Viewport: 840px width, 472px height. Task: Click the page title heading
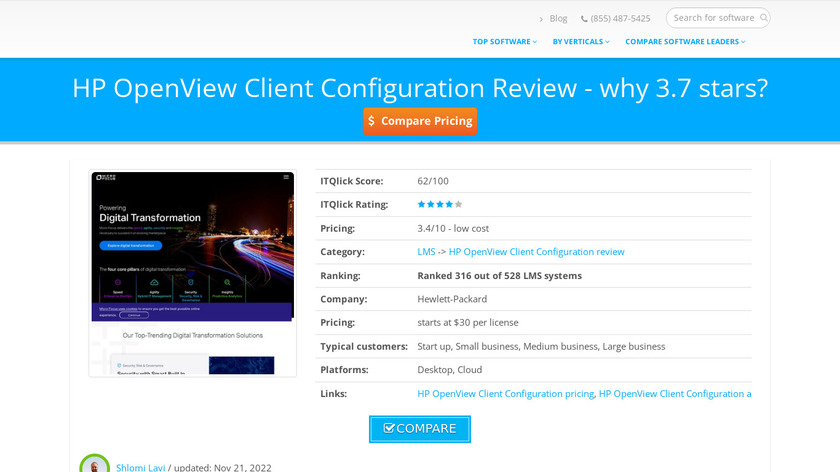(x=420, y=88)
